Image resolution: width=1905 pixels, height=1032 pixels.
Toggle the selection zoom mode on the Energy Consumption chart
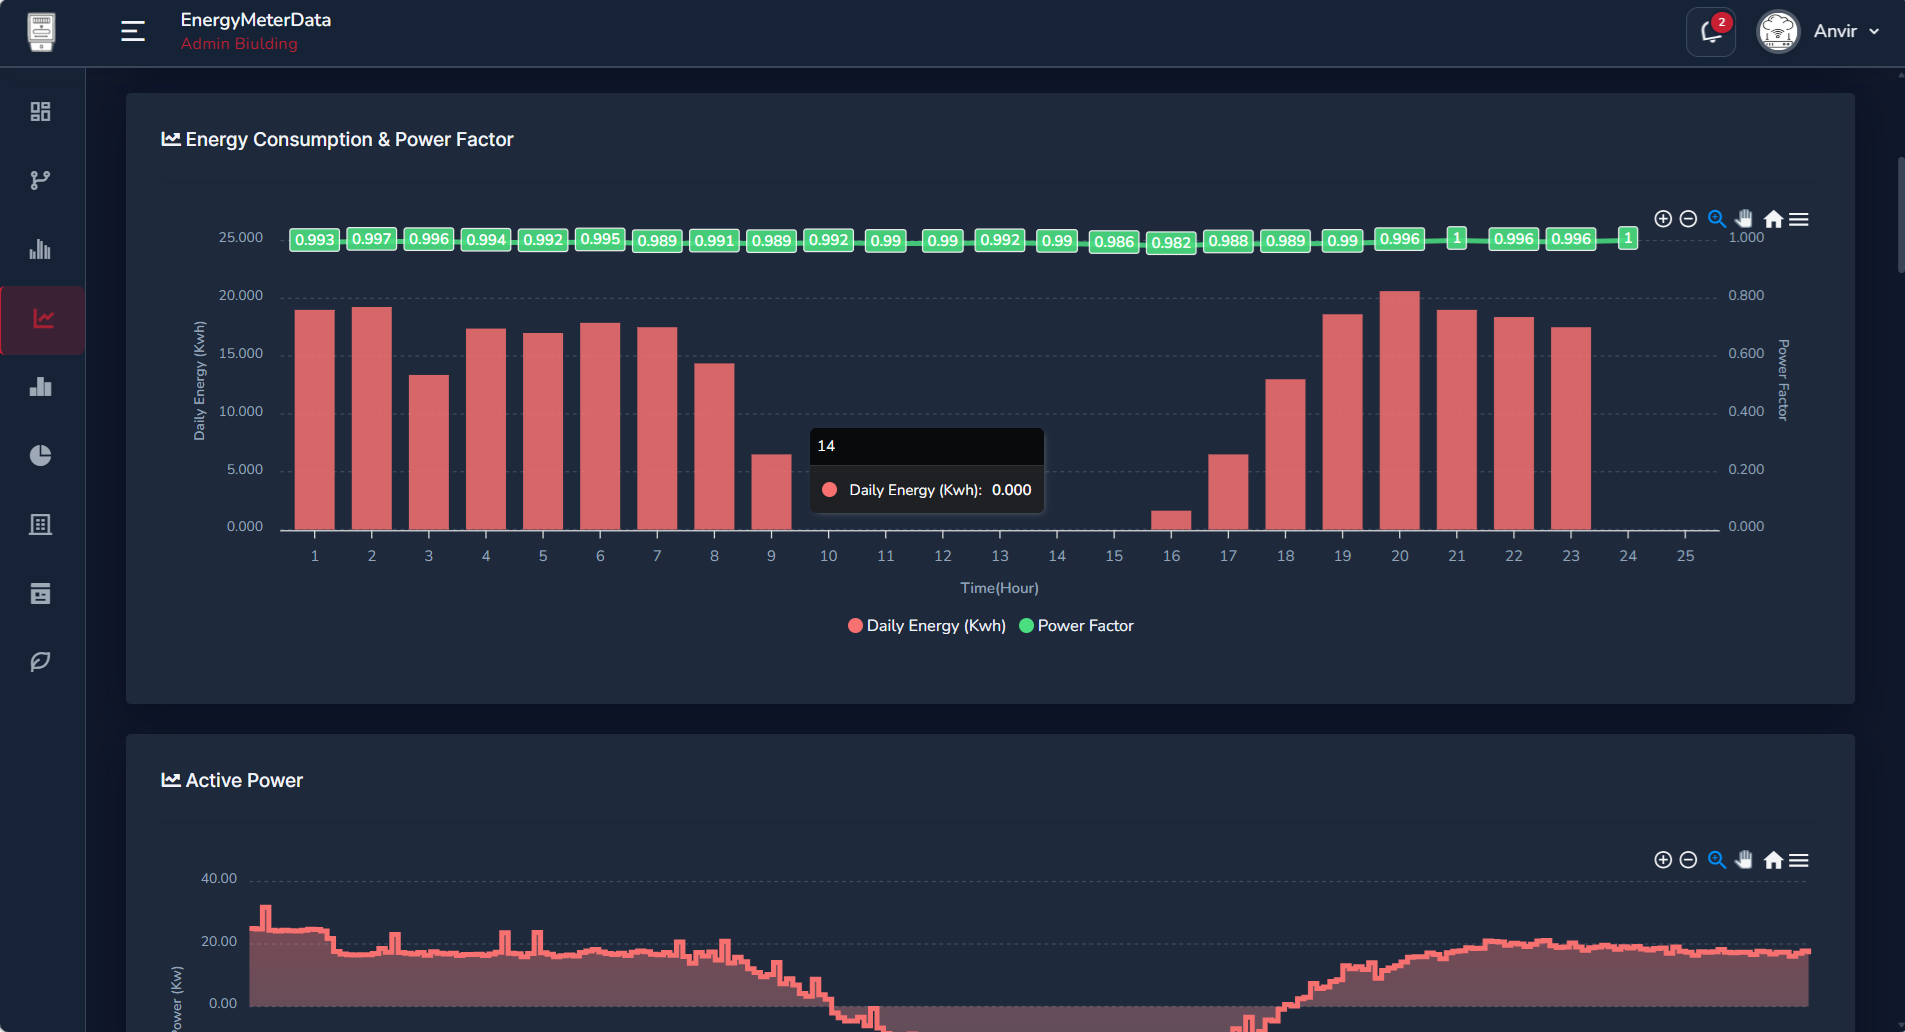point(1716,218)
